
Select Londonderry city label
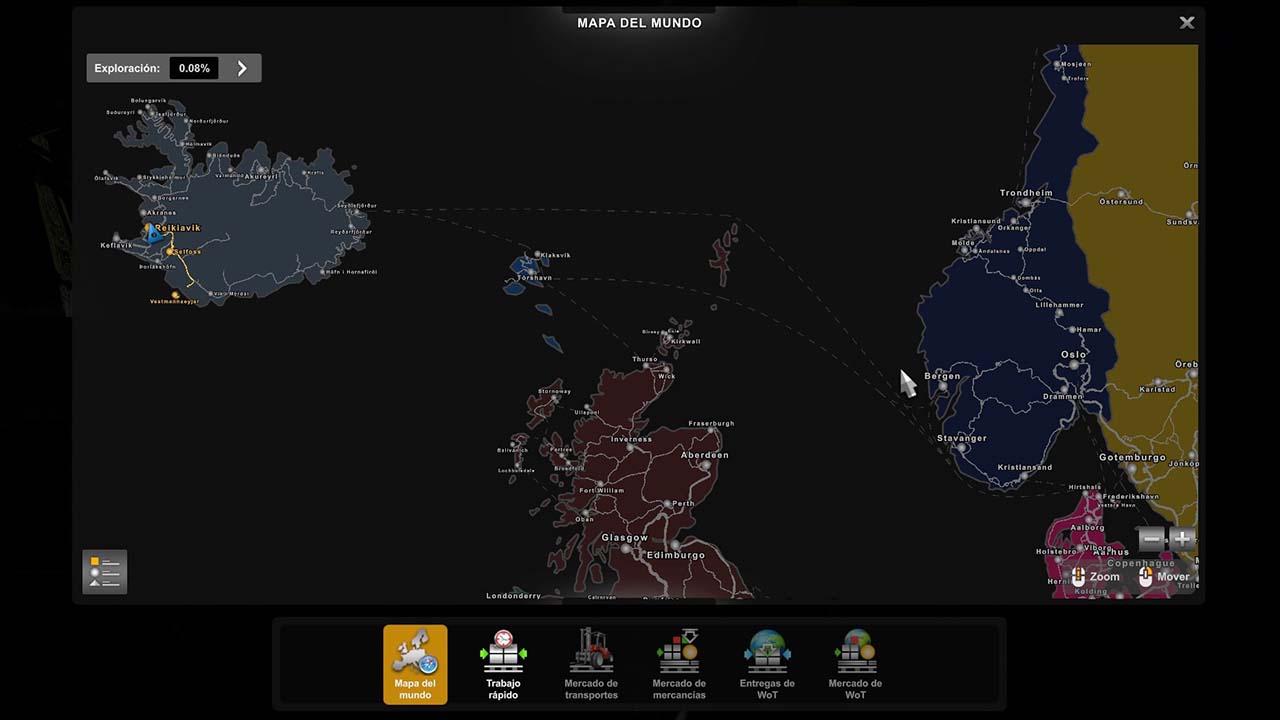513,596
